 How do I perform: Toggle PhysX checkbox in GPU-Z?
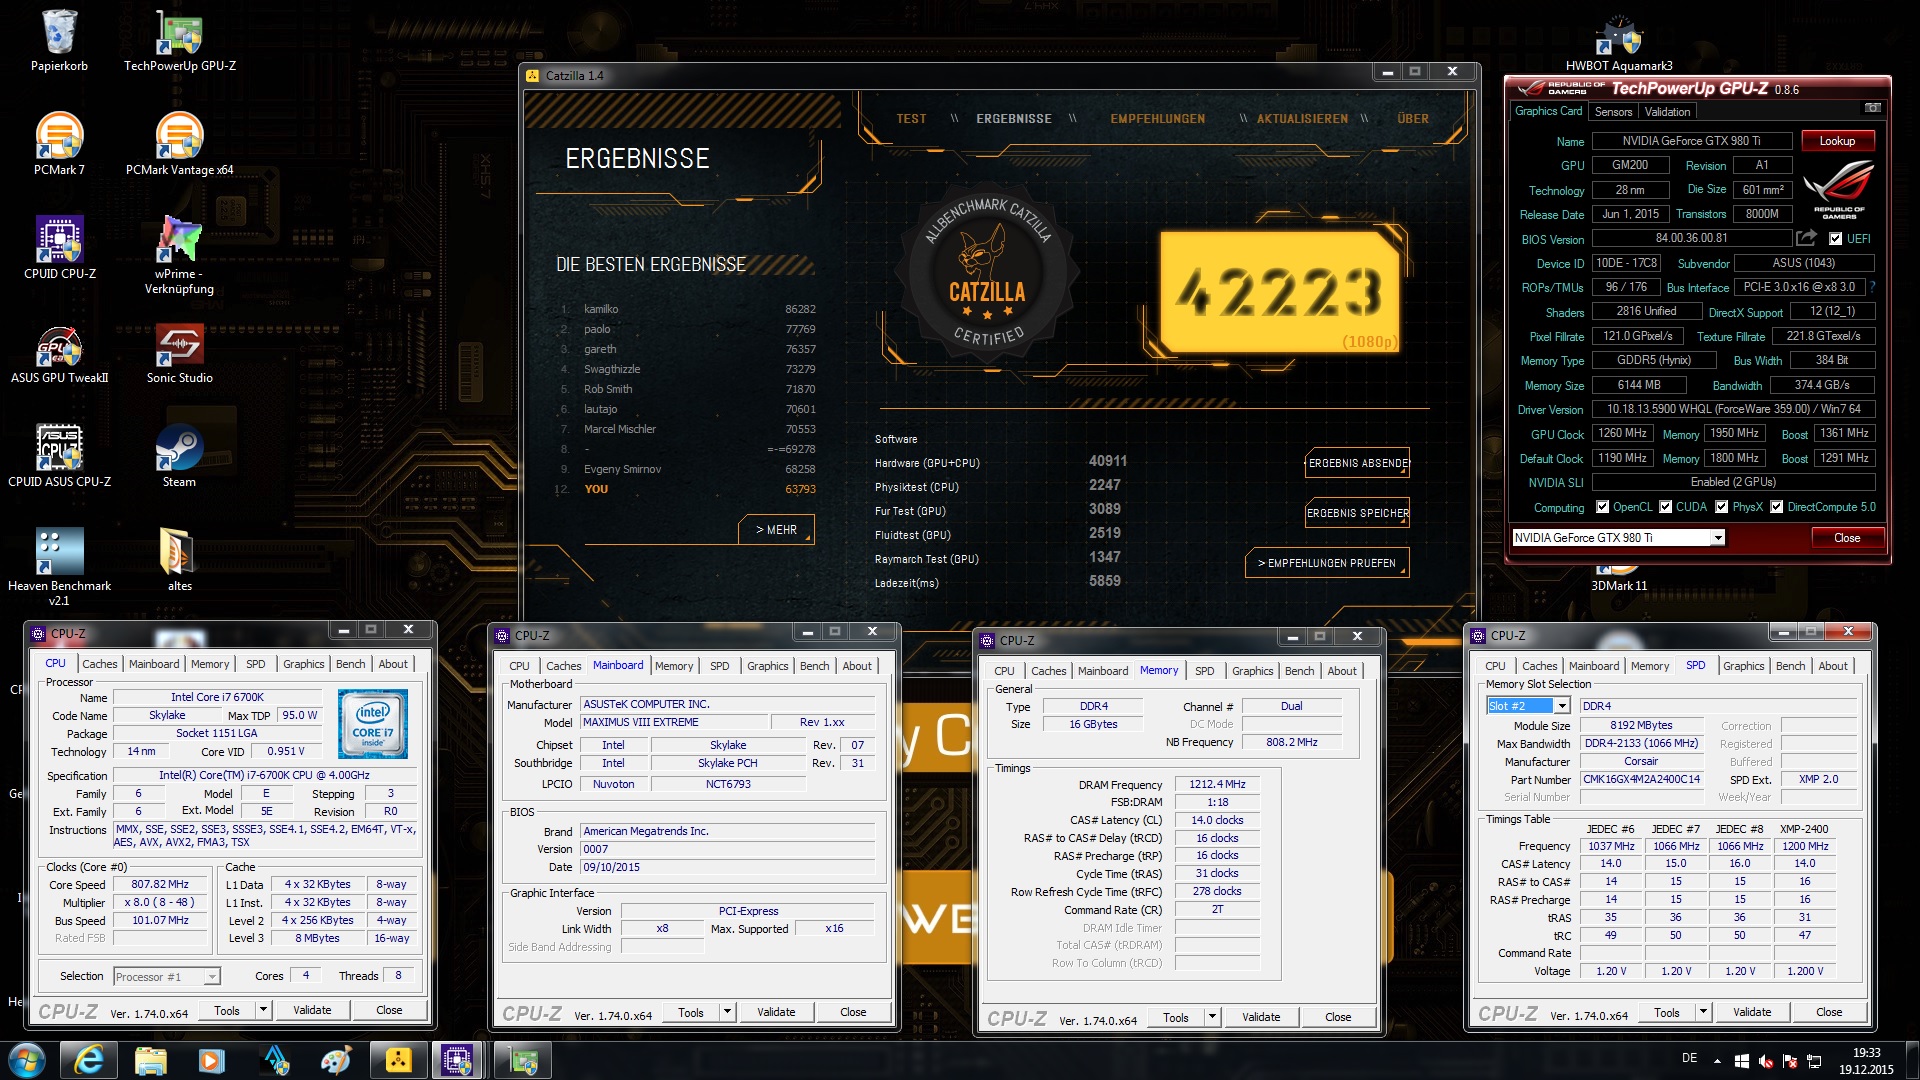coord(1722,507)
